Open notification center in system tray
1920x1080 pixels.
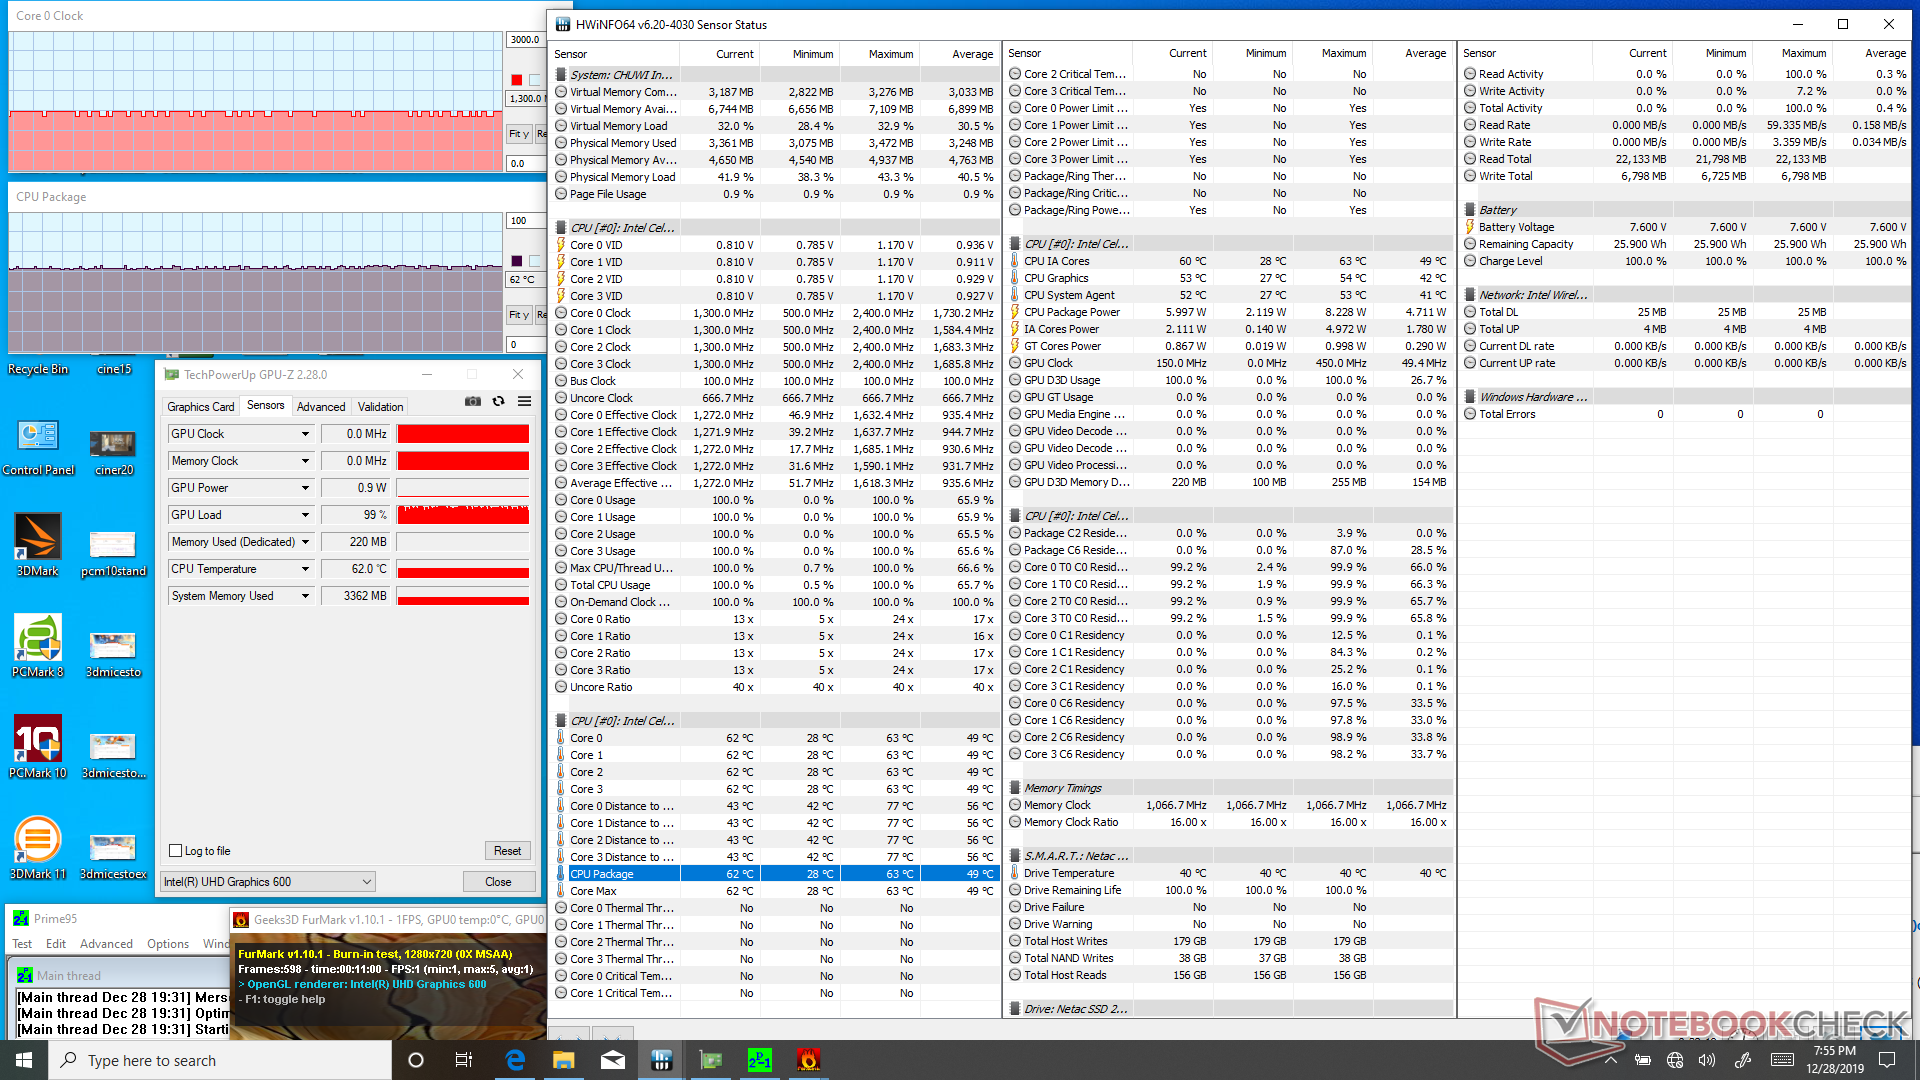[x=1887, y=1060]
